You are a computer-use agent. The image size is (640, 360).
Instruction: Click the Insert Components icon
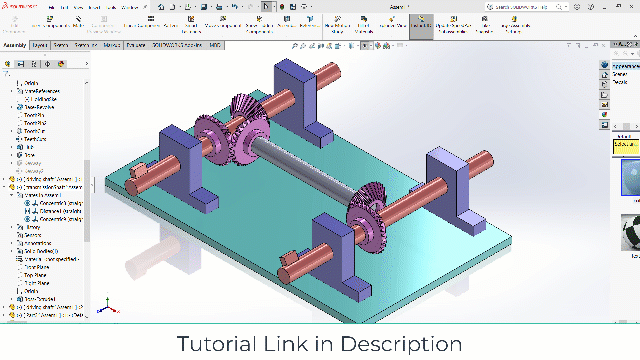pyautogui.click(x=50, y=19)
